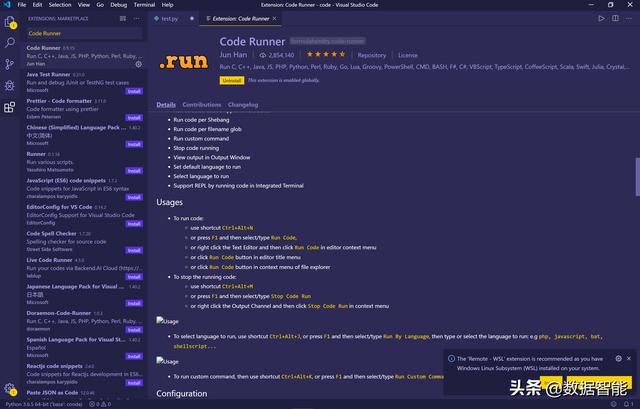Open the View menu
The height and width of the screenshot is (409, 640).
pyautogui.click(x=84, y=5)
